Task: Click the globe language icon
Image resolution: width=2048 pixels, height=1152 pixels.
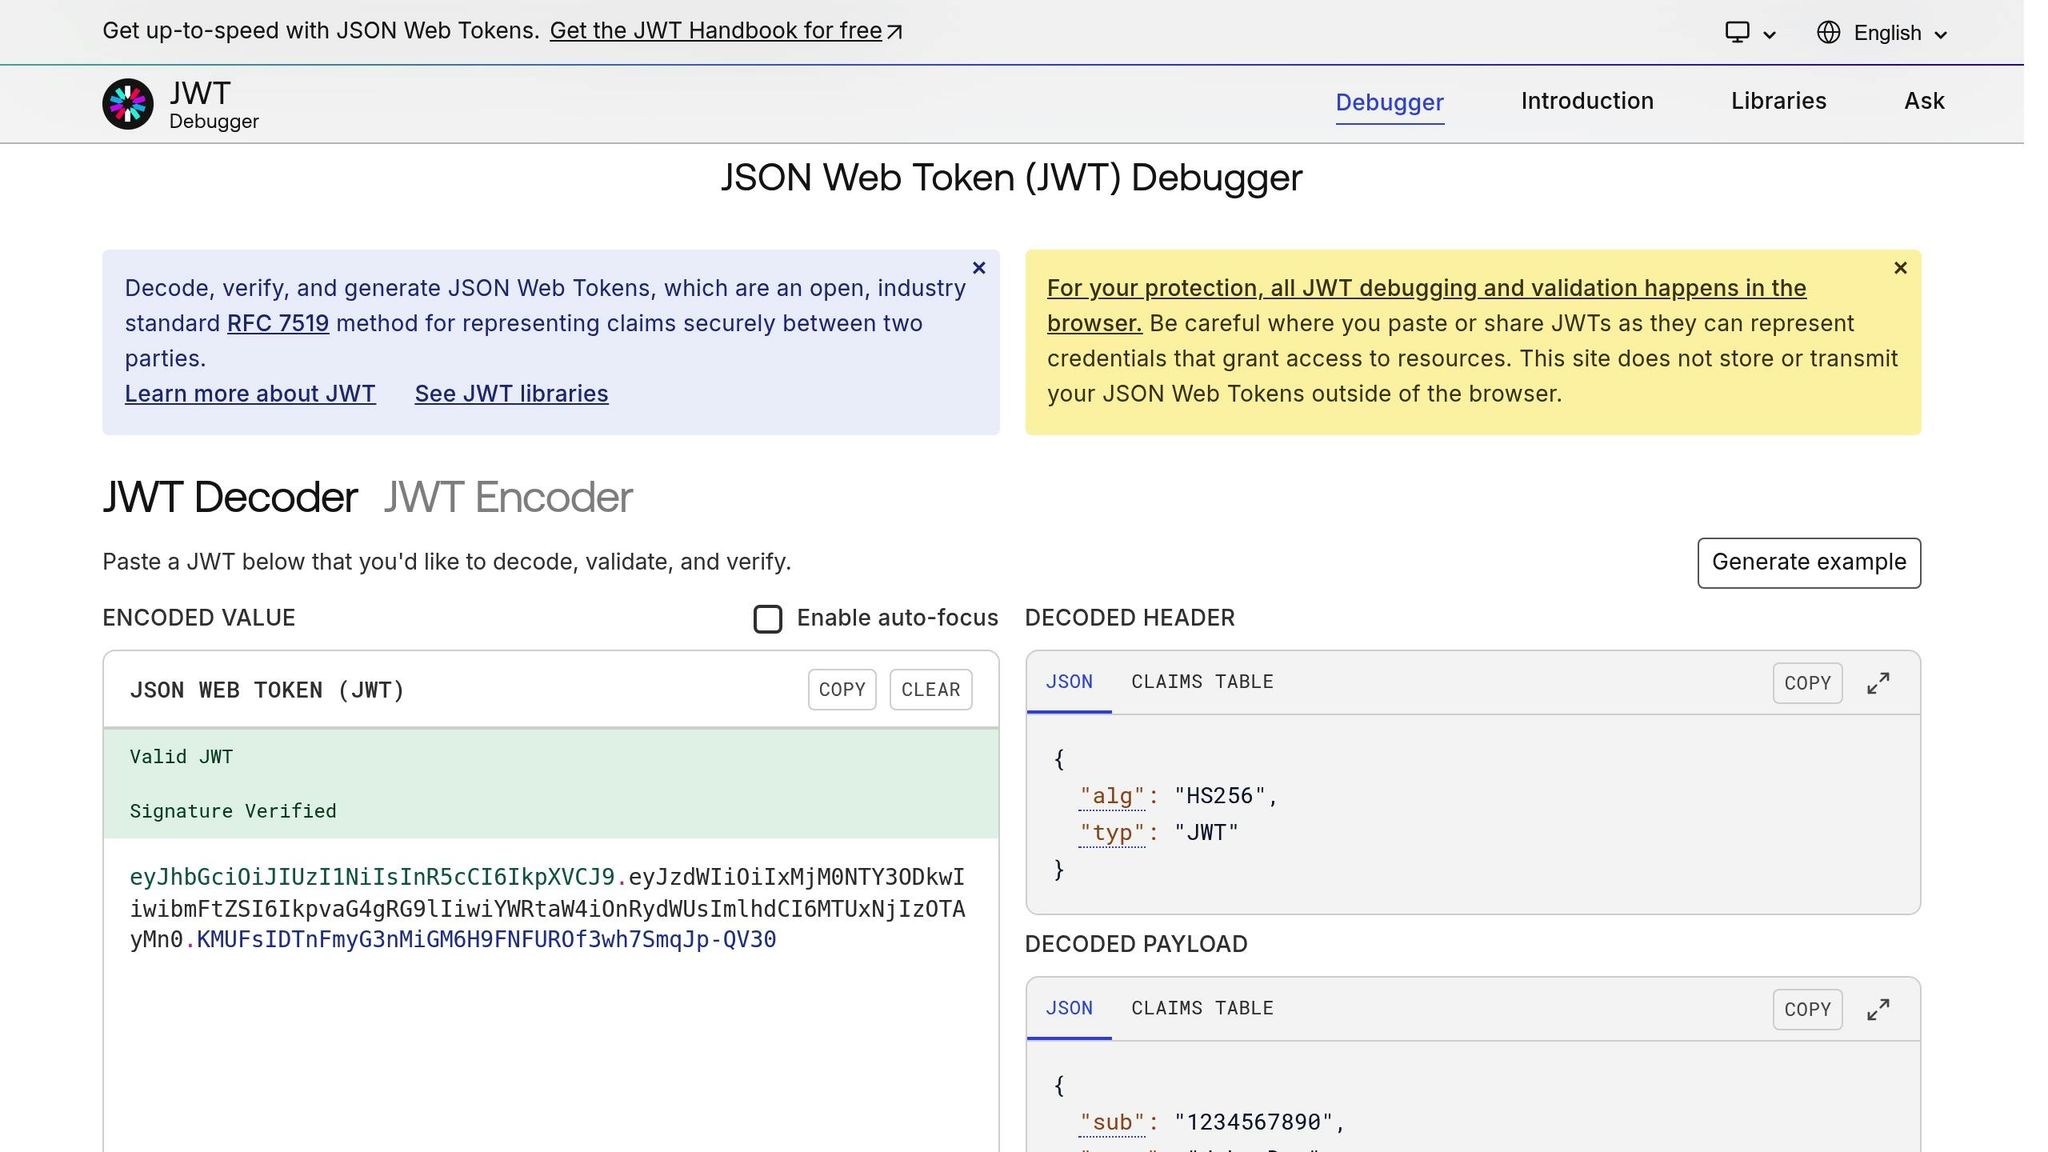Action: click(x=1828, y=32)
